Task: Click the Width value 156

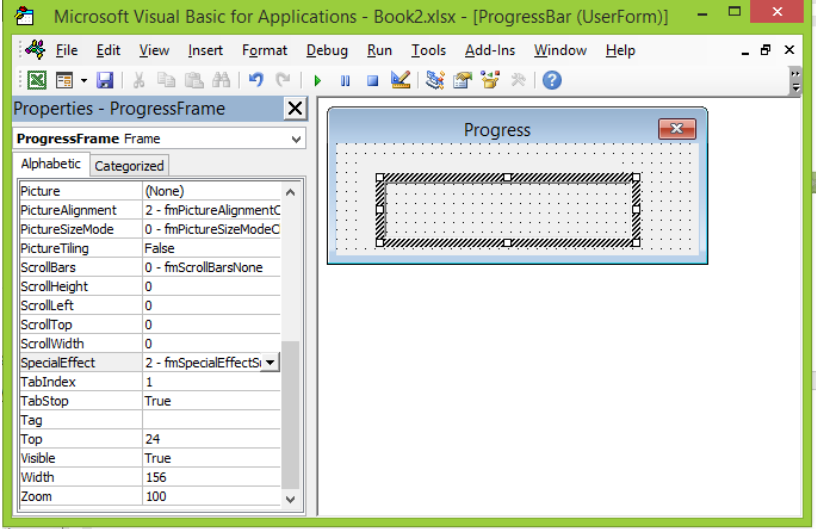Action: [212, 477]
